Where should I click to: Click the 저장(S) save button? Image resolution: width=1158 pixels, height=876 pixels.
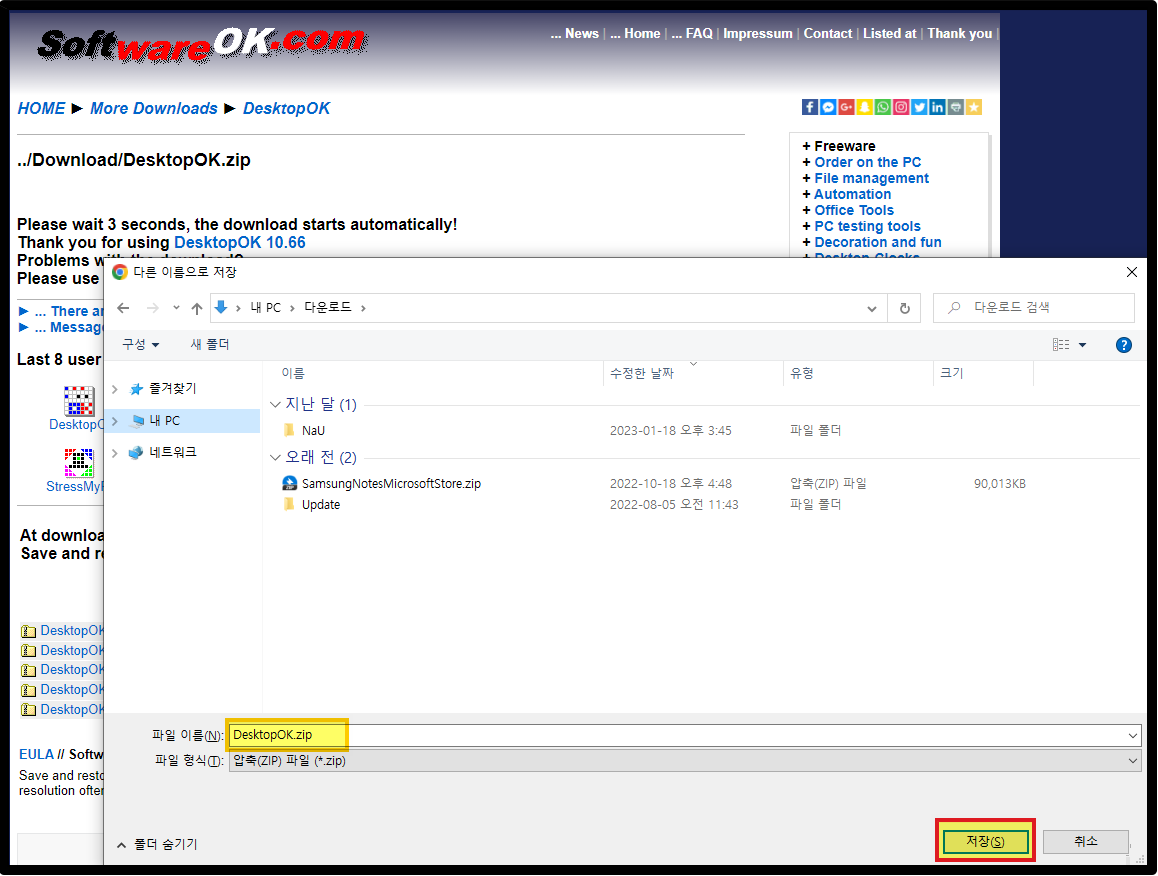tap(985, 841)
